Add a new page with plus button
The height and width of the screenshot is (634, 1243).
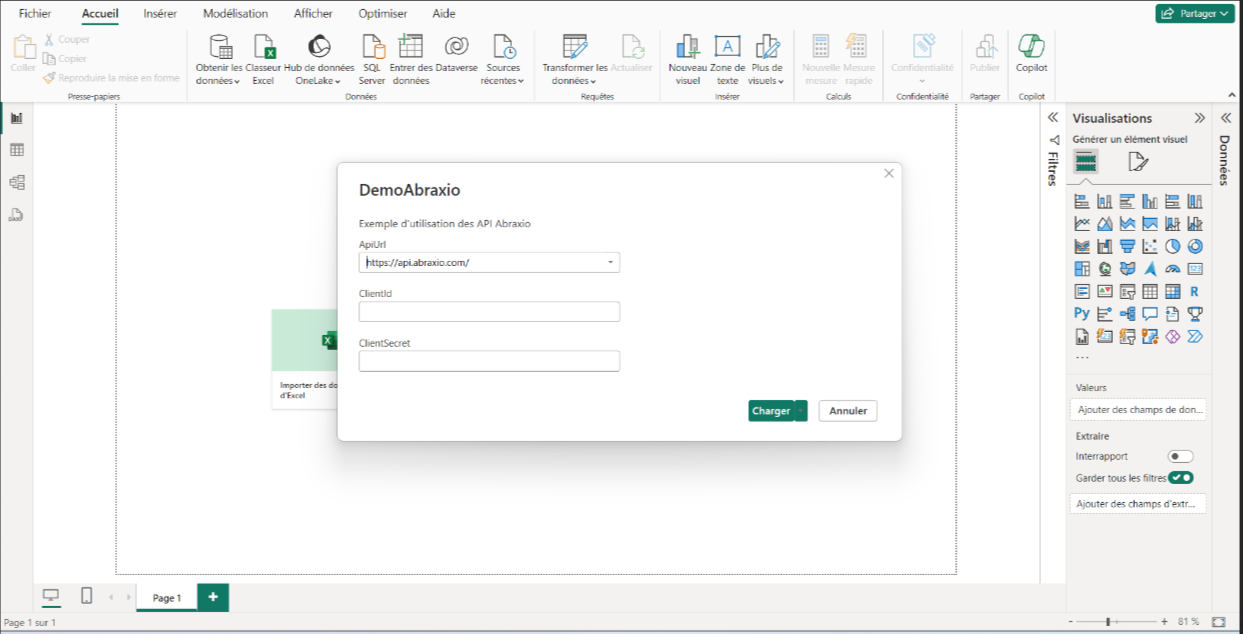[213, 597]
